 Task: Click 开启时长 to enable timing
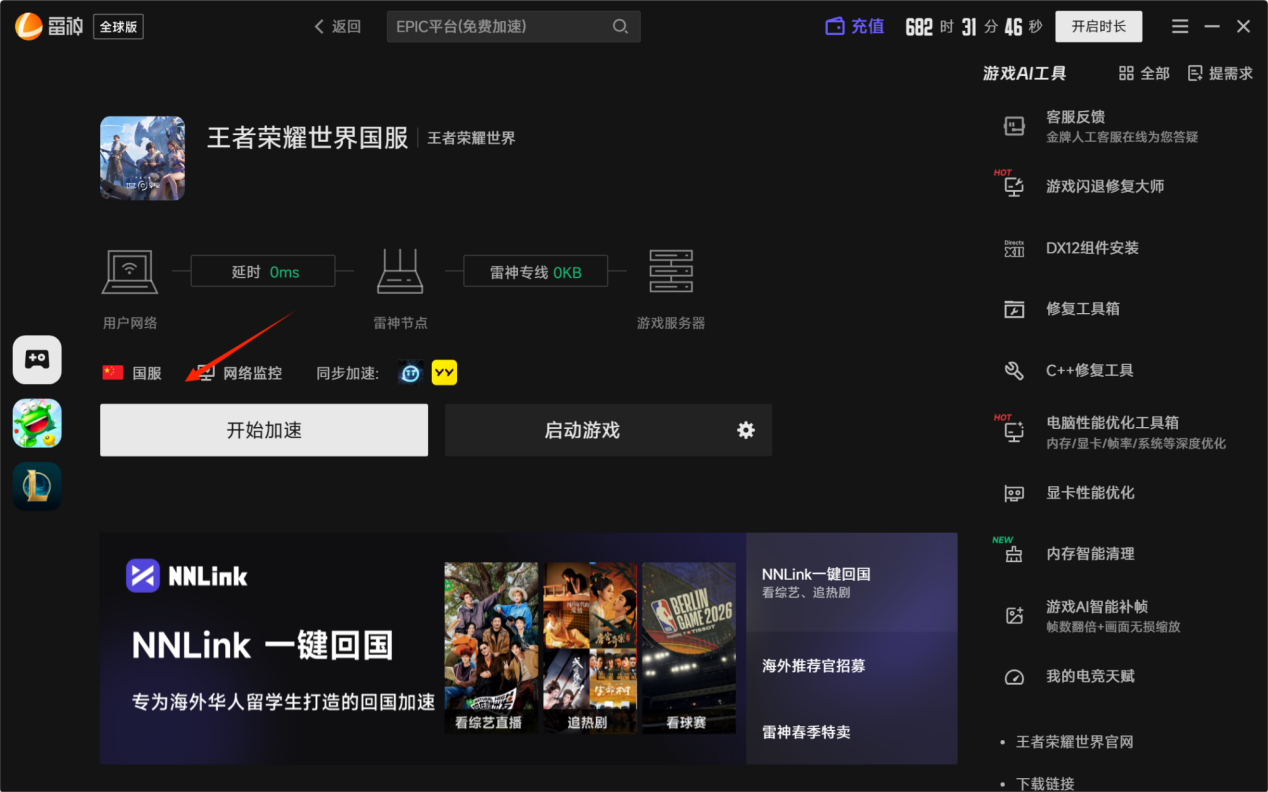point(1099,27)
